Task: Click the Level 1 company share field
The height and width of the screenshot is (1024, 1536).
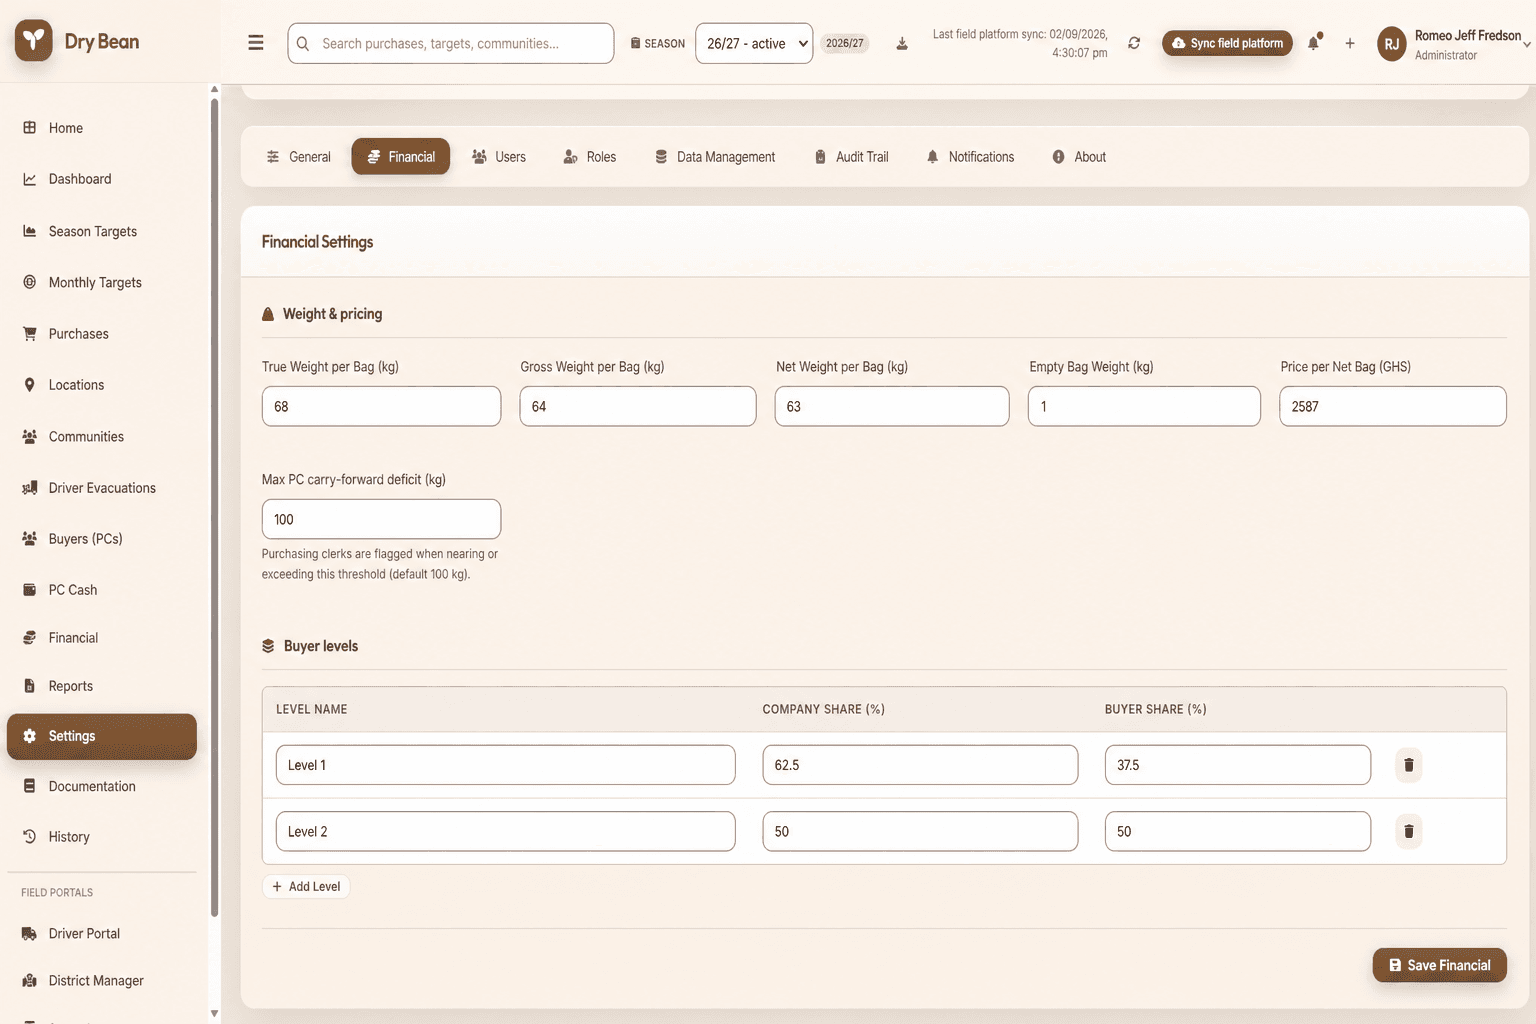Action: point(920,765)
